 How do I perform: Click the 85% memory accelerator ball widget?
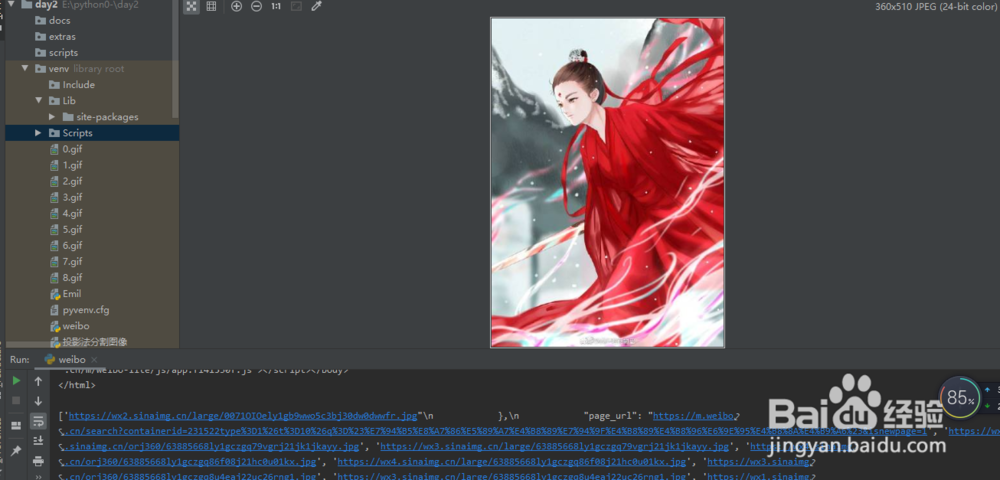959,398
